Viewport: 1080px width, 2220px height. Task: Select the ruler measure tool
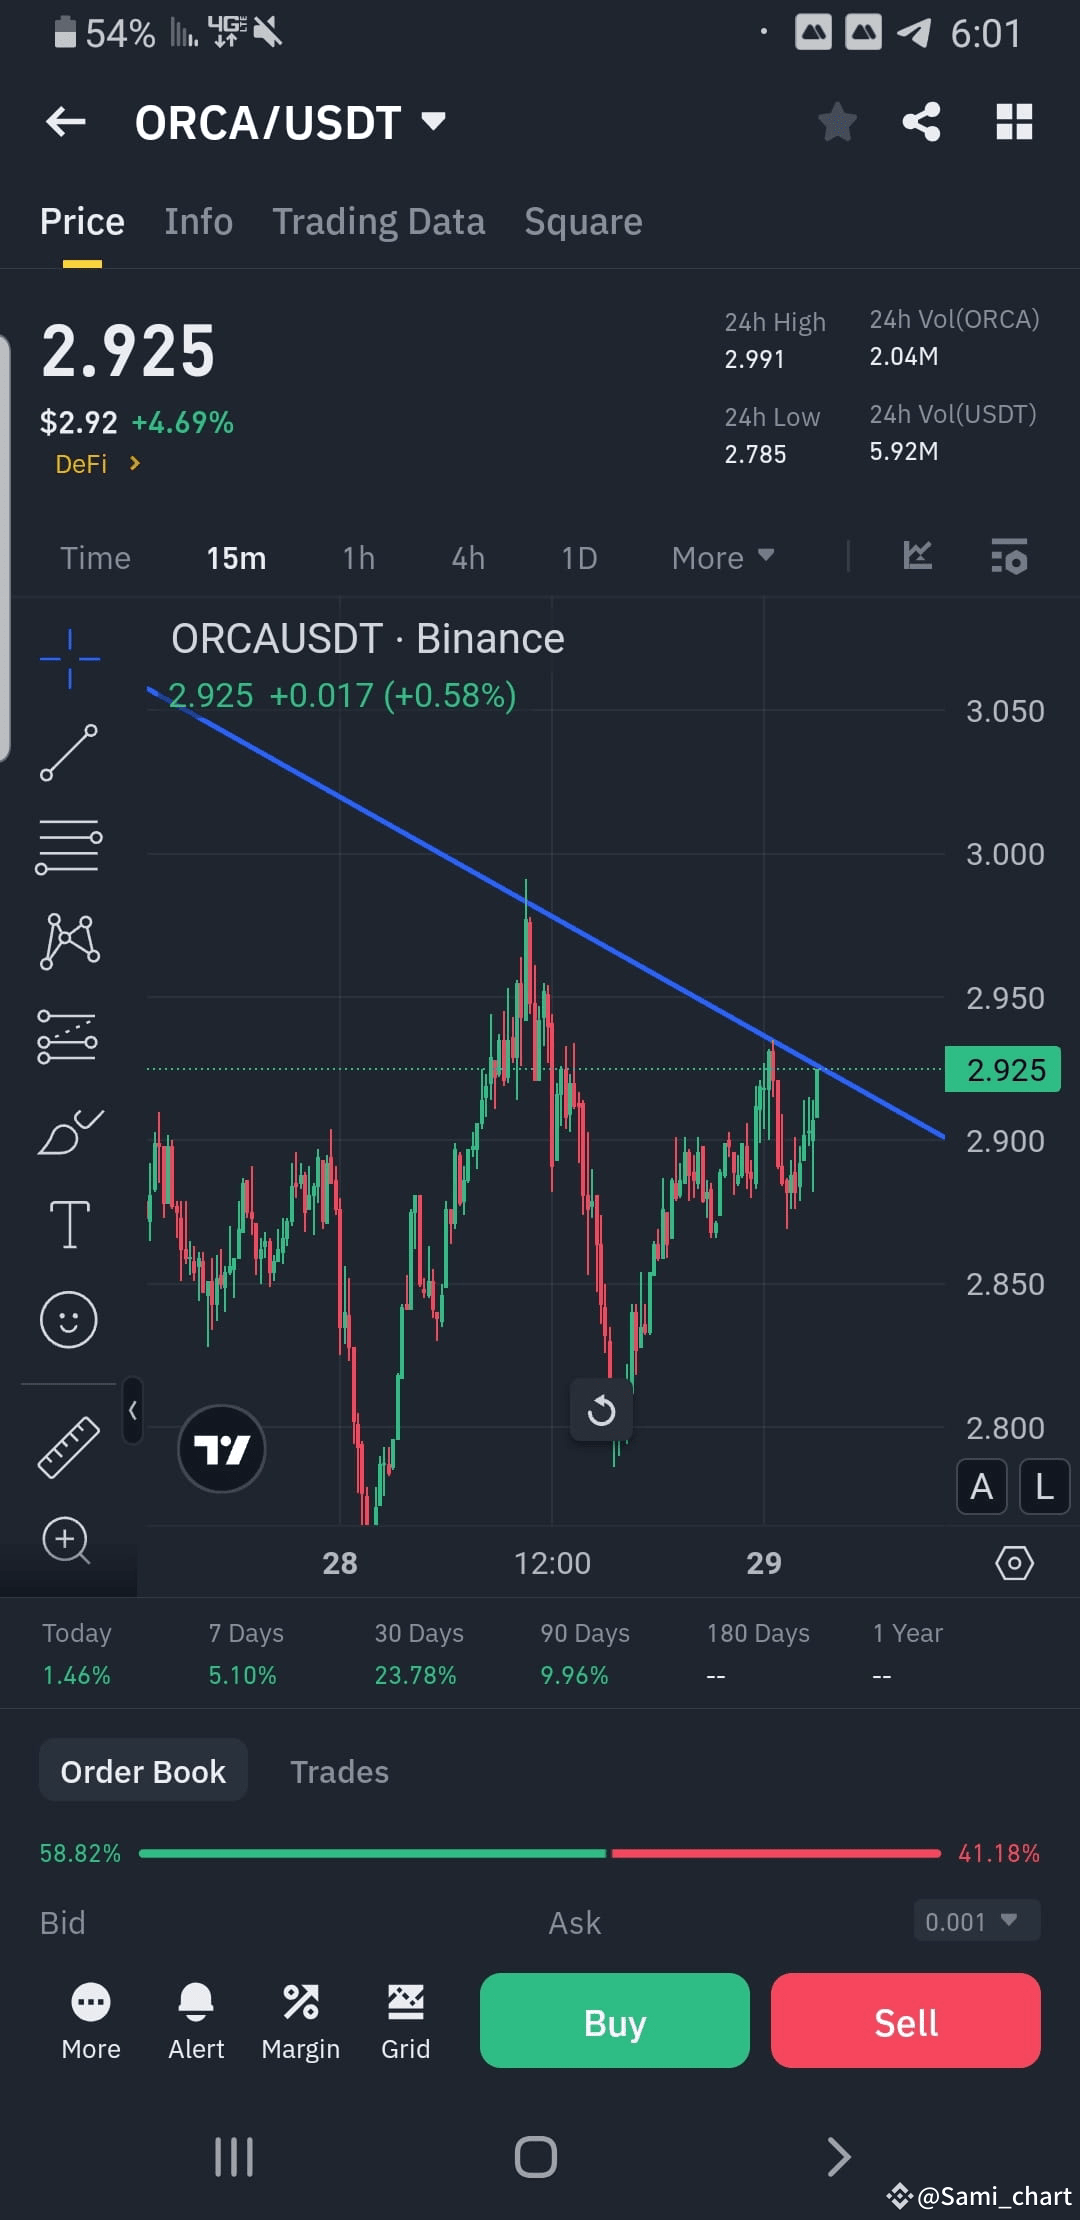pyautogui.click(x=68, y=1447)
